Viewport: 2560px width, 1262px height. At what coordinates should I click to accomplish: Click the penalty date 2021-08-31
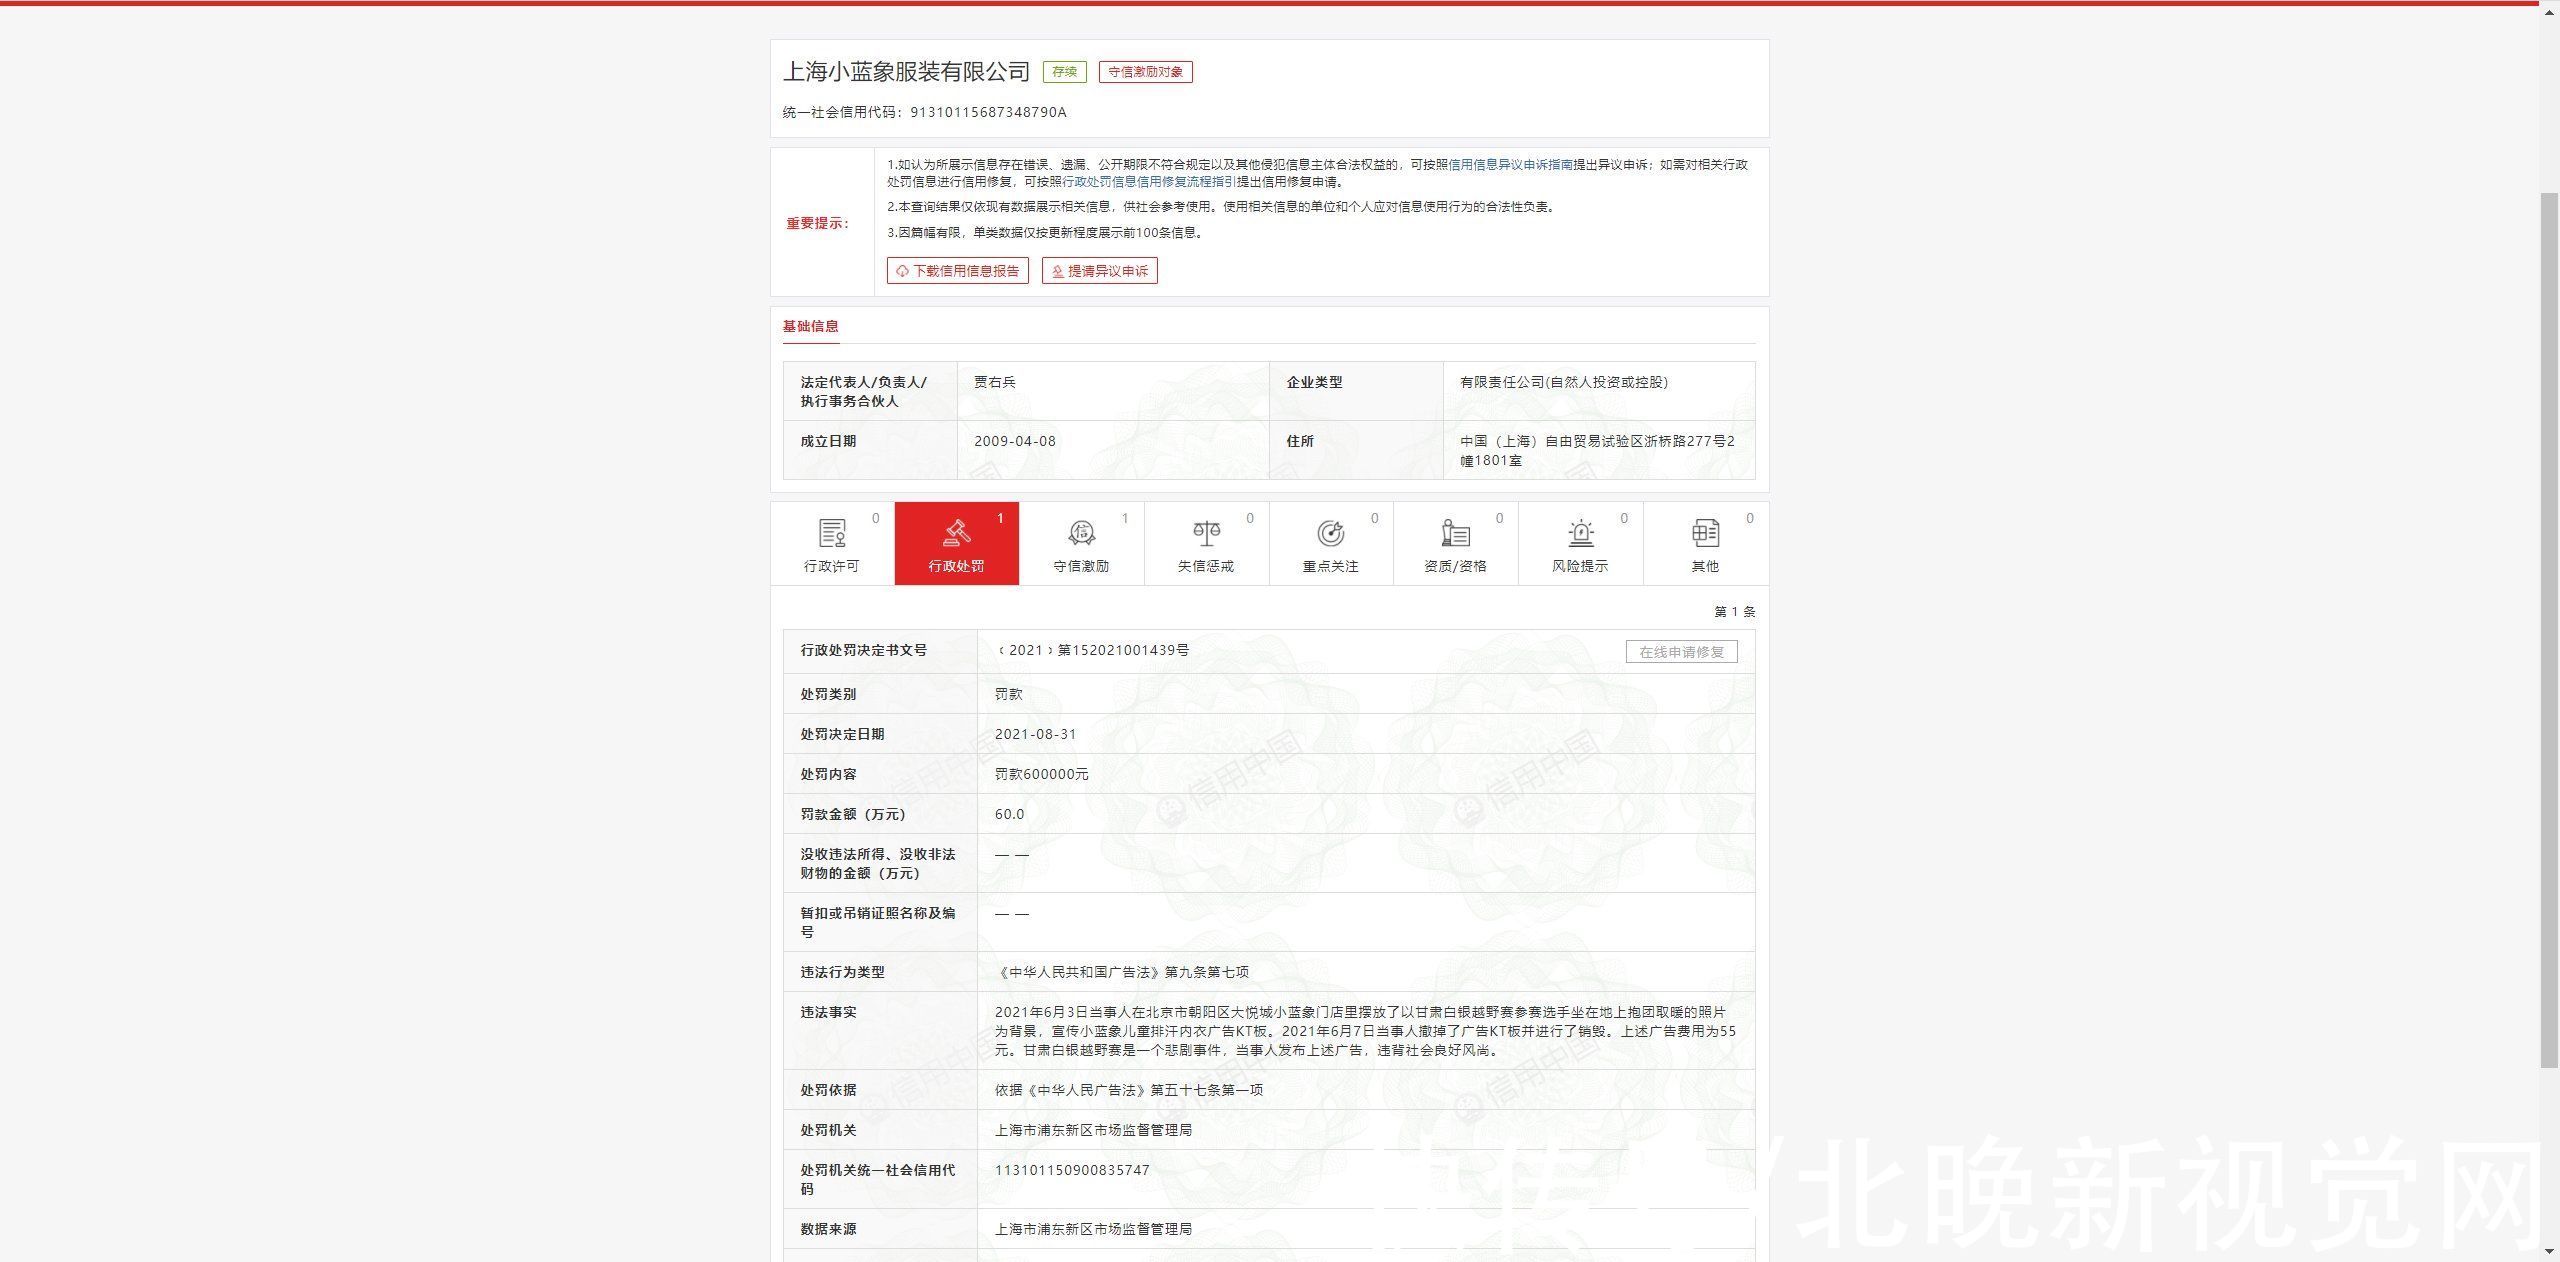tap(1036, 734)
